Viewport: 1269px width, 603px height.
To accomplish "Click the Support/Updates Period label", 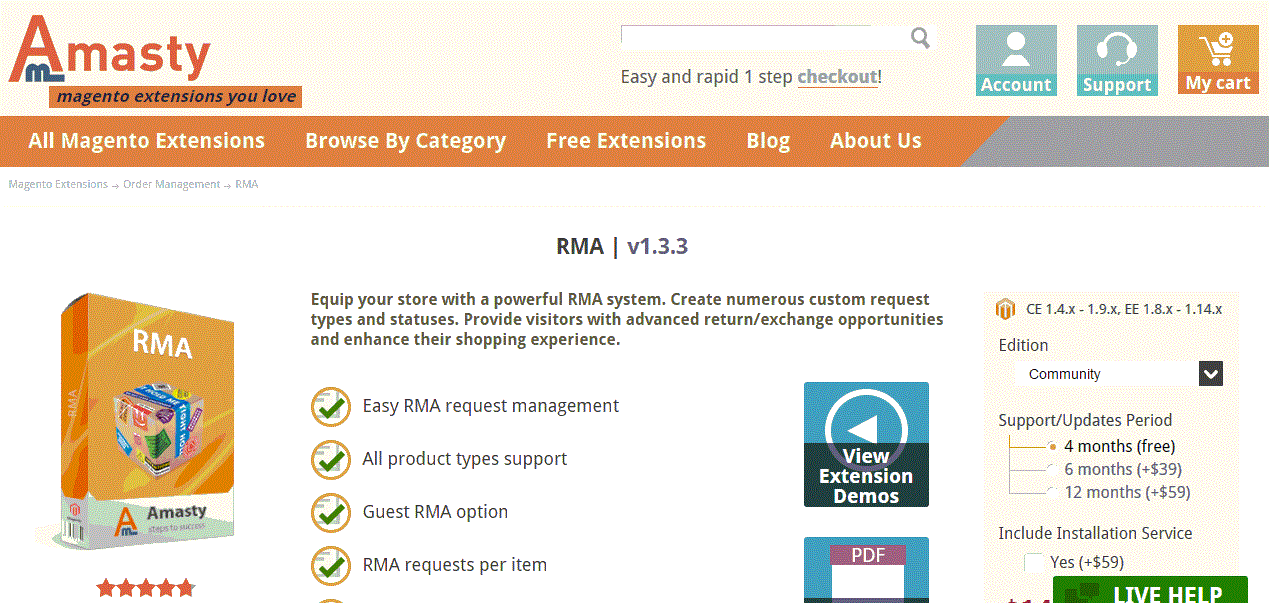I will pyautogui.click(x=1085, y=420).
